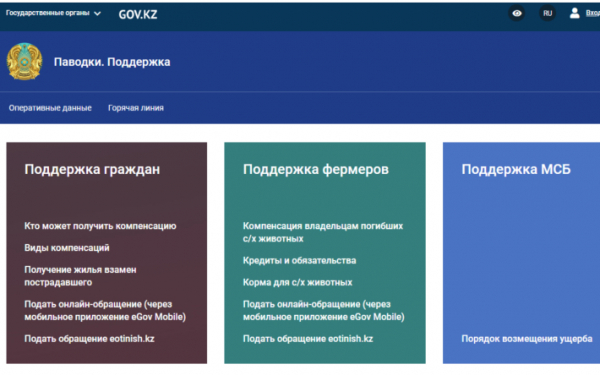Expand the Государственные органы dropdown

[x=53, y=13]
